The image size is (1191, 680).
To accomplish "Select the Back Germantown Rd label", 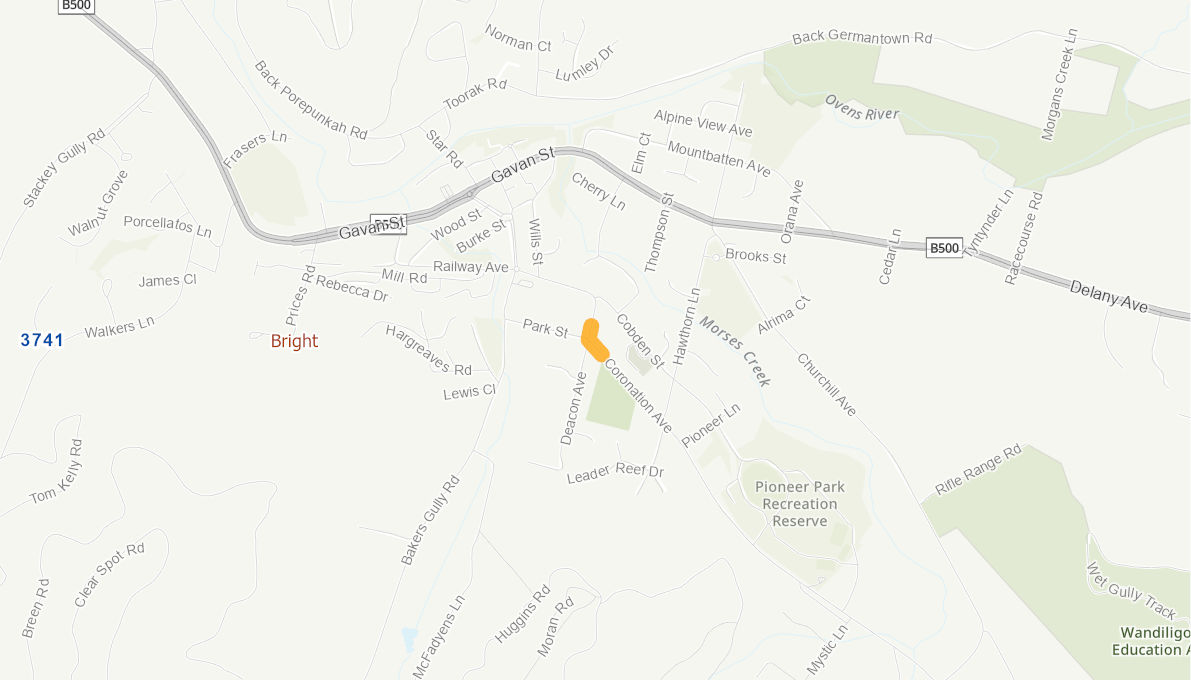I will click(862, 37).
